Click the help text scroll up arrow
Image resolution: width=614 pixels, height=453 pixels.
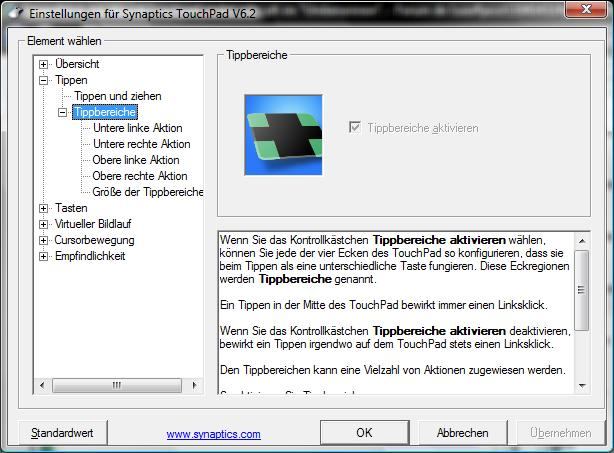tap(582, 241)
